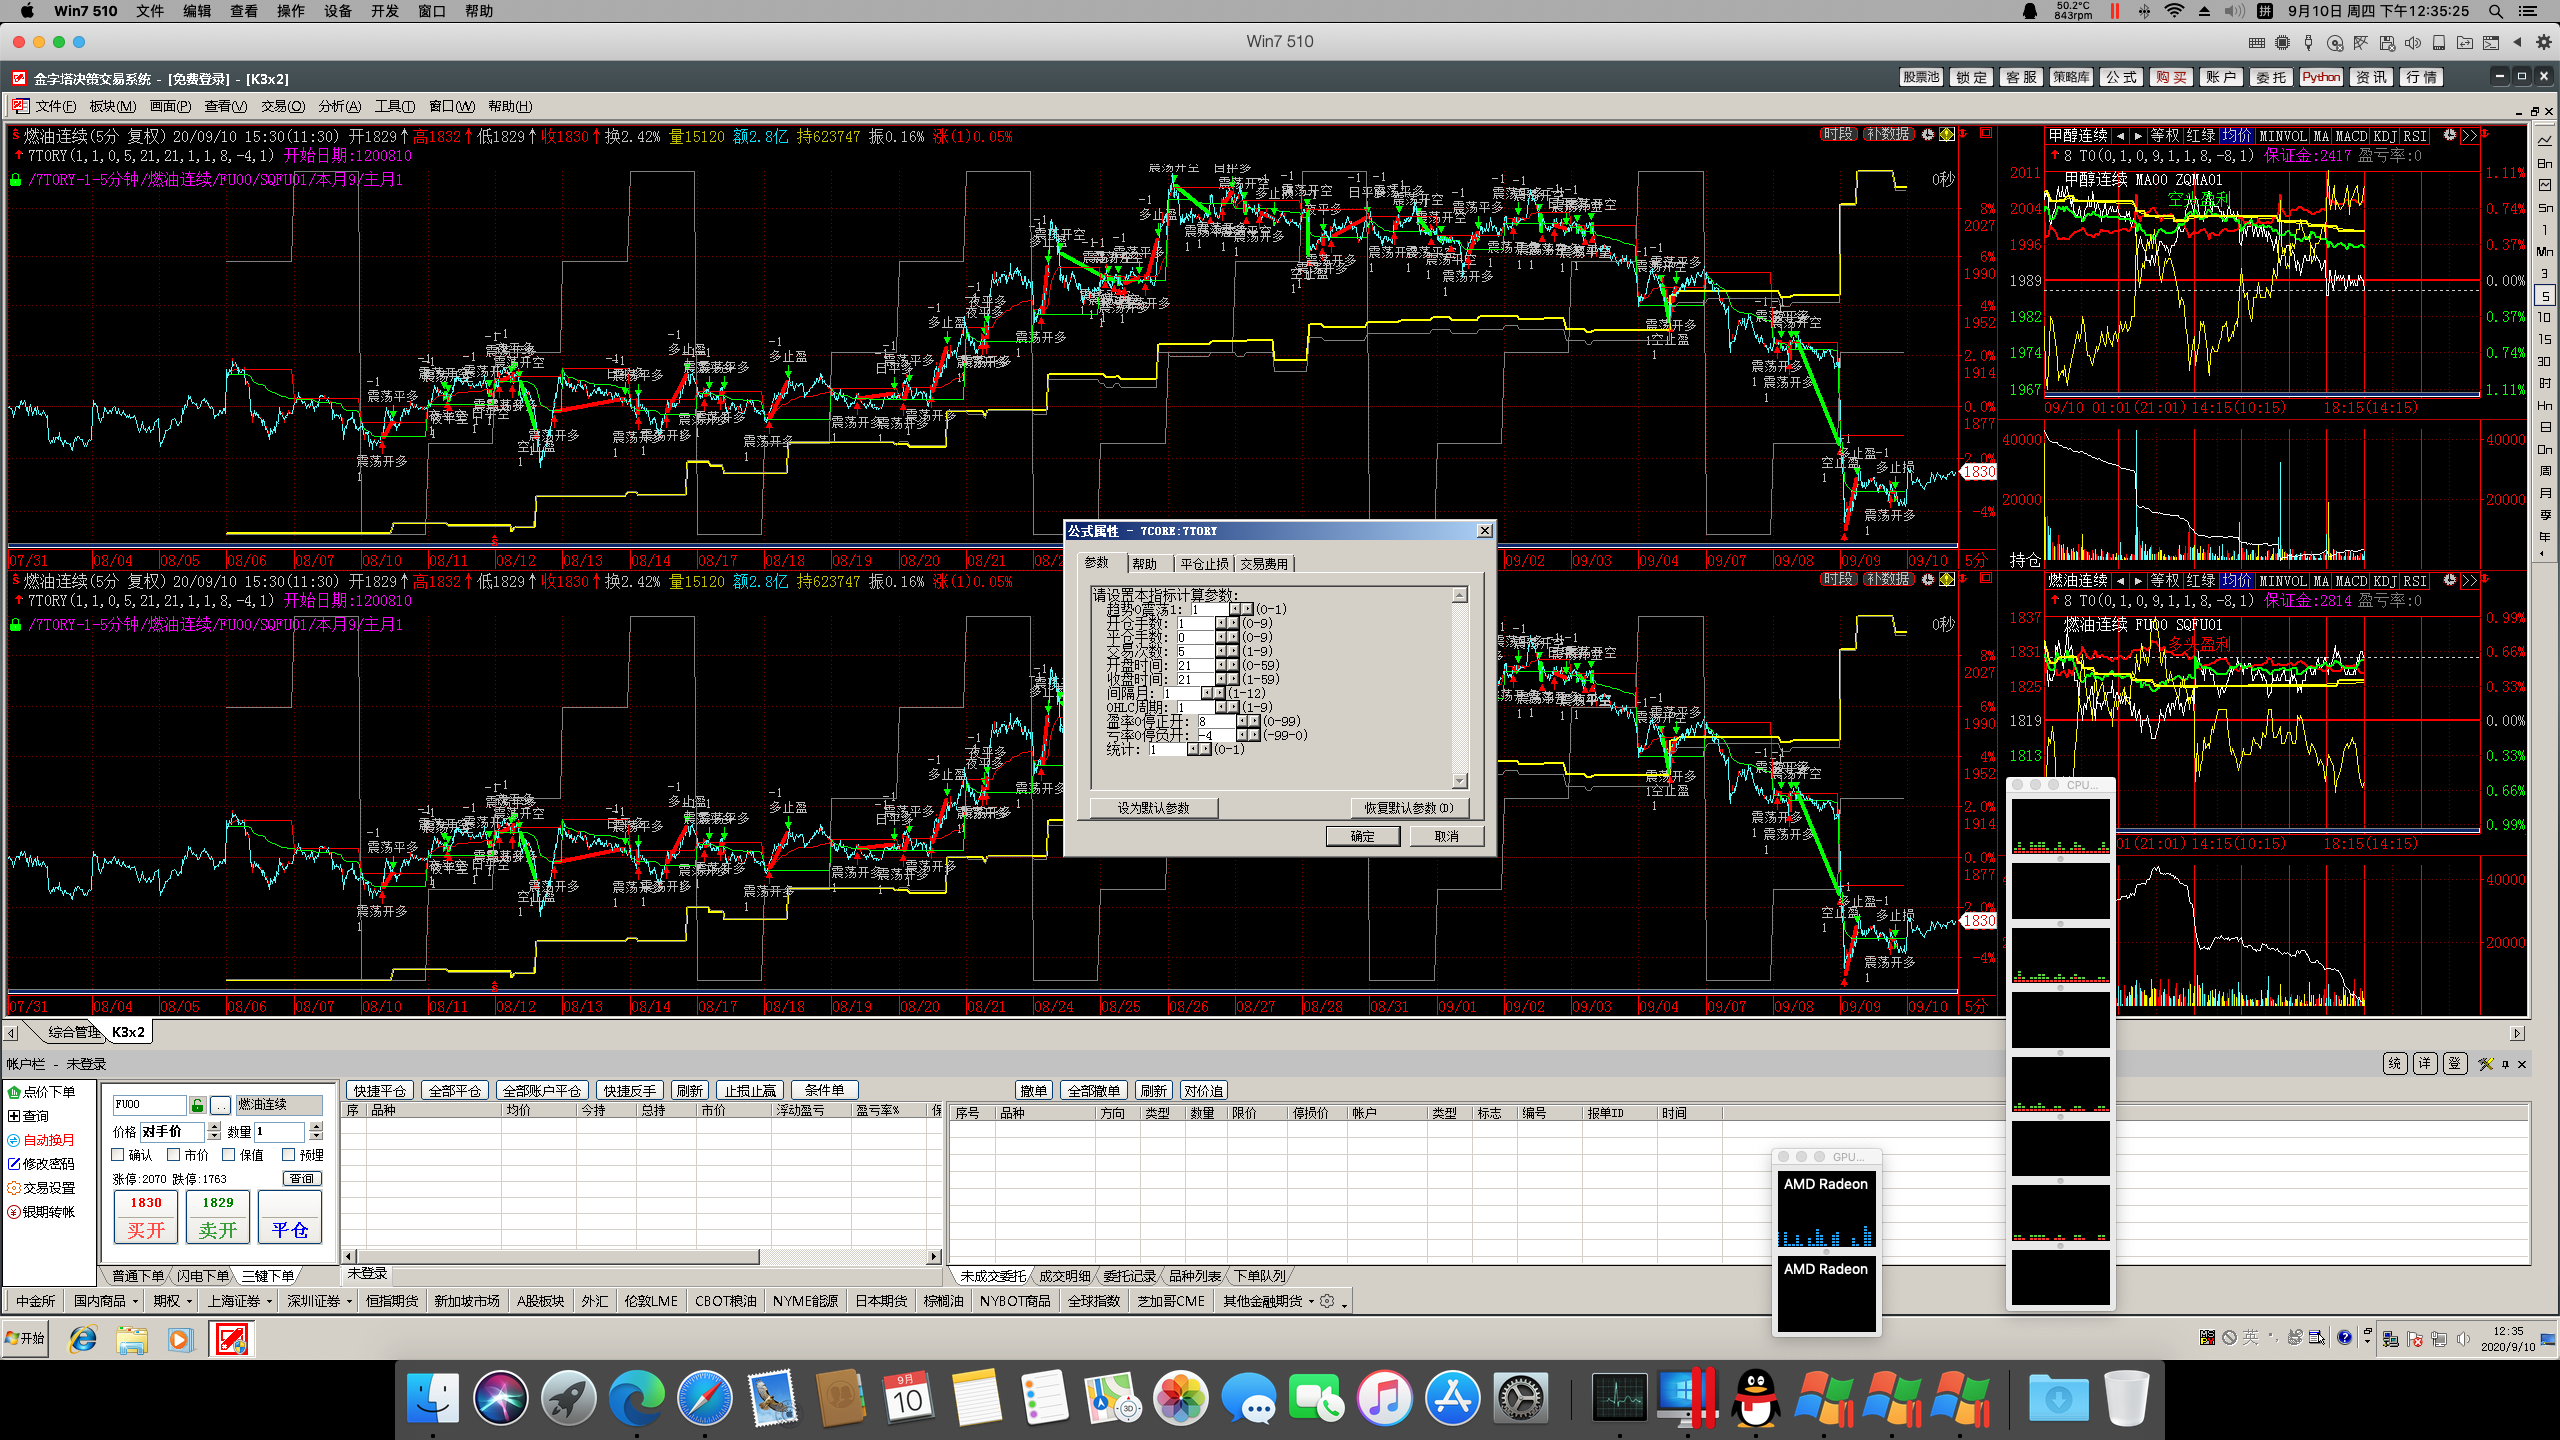The image size is (2560, 1440).
Task: Click the gear icon after 其他金融期货
Action: click(x=1327, y=1301)
